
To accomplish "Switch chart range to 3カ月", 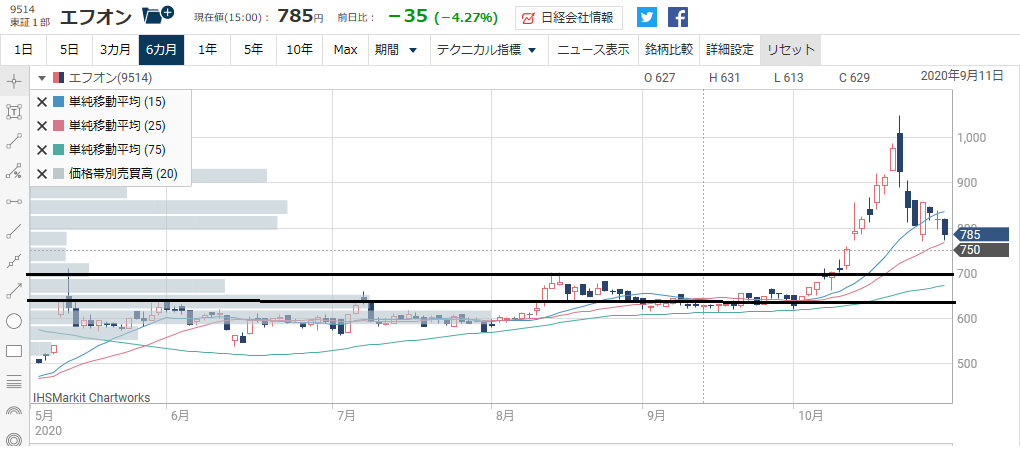I will click(x=115, y=50).
